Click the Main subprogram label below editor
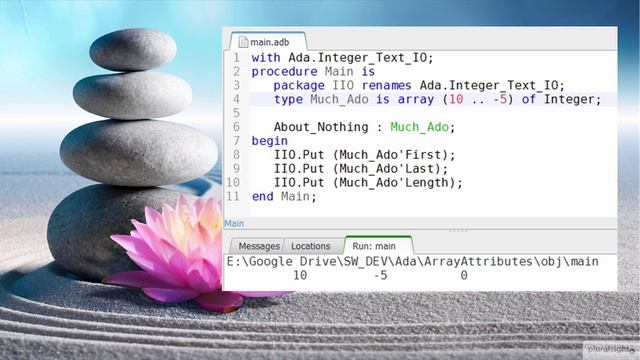This screenshot has height=360, width=640. point(234,223)
